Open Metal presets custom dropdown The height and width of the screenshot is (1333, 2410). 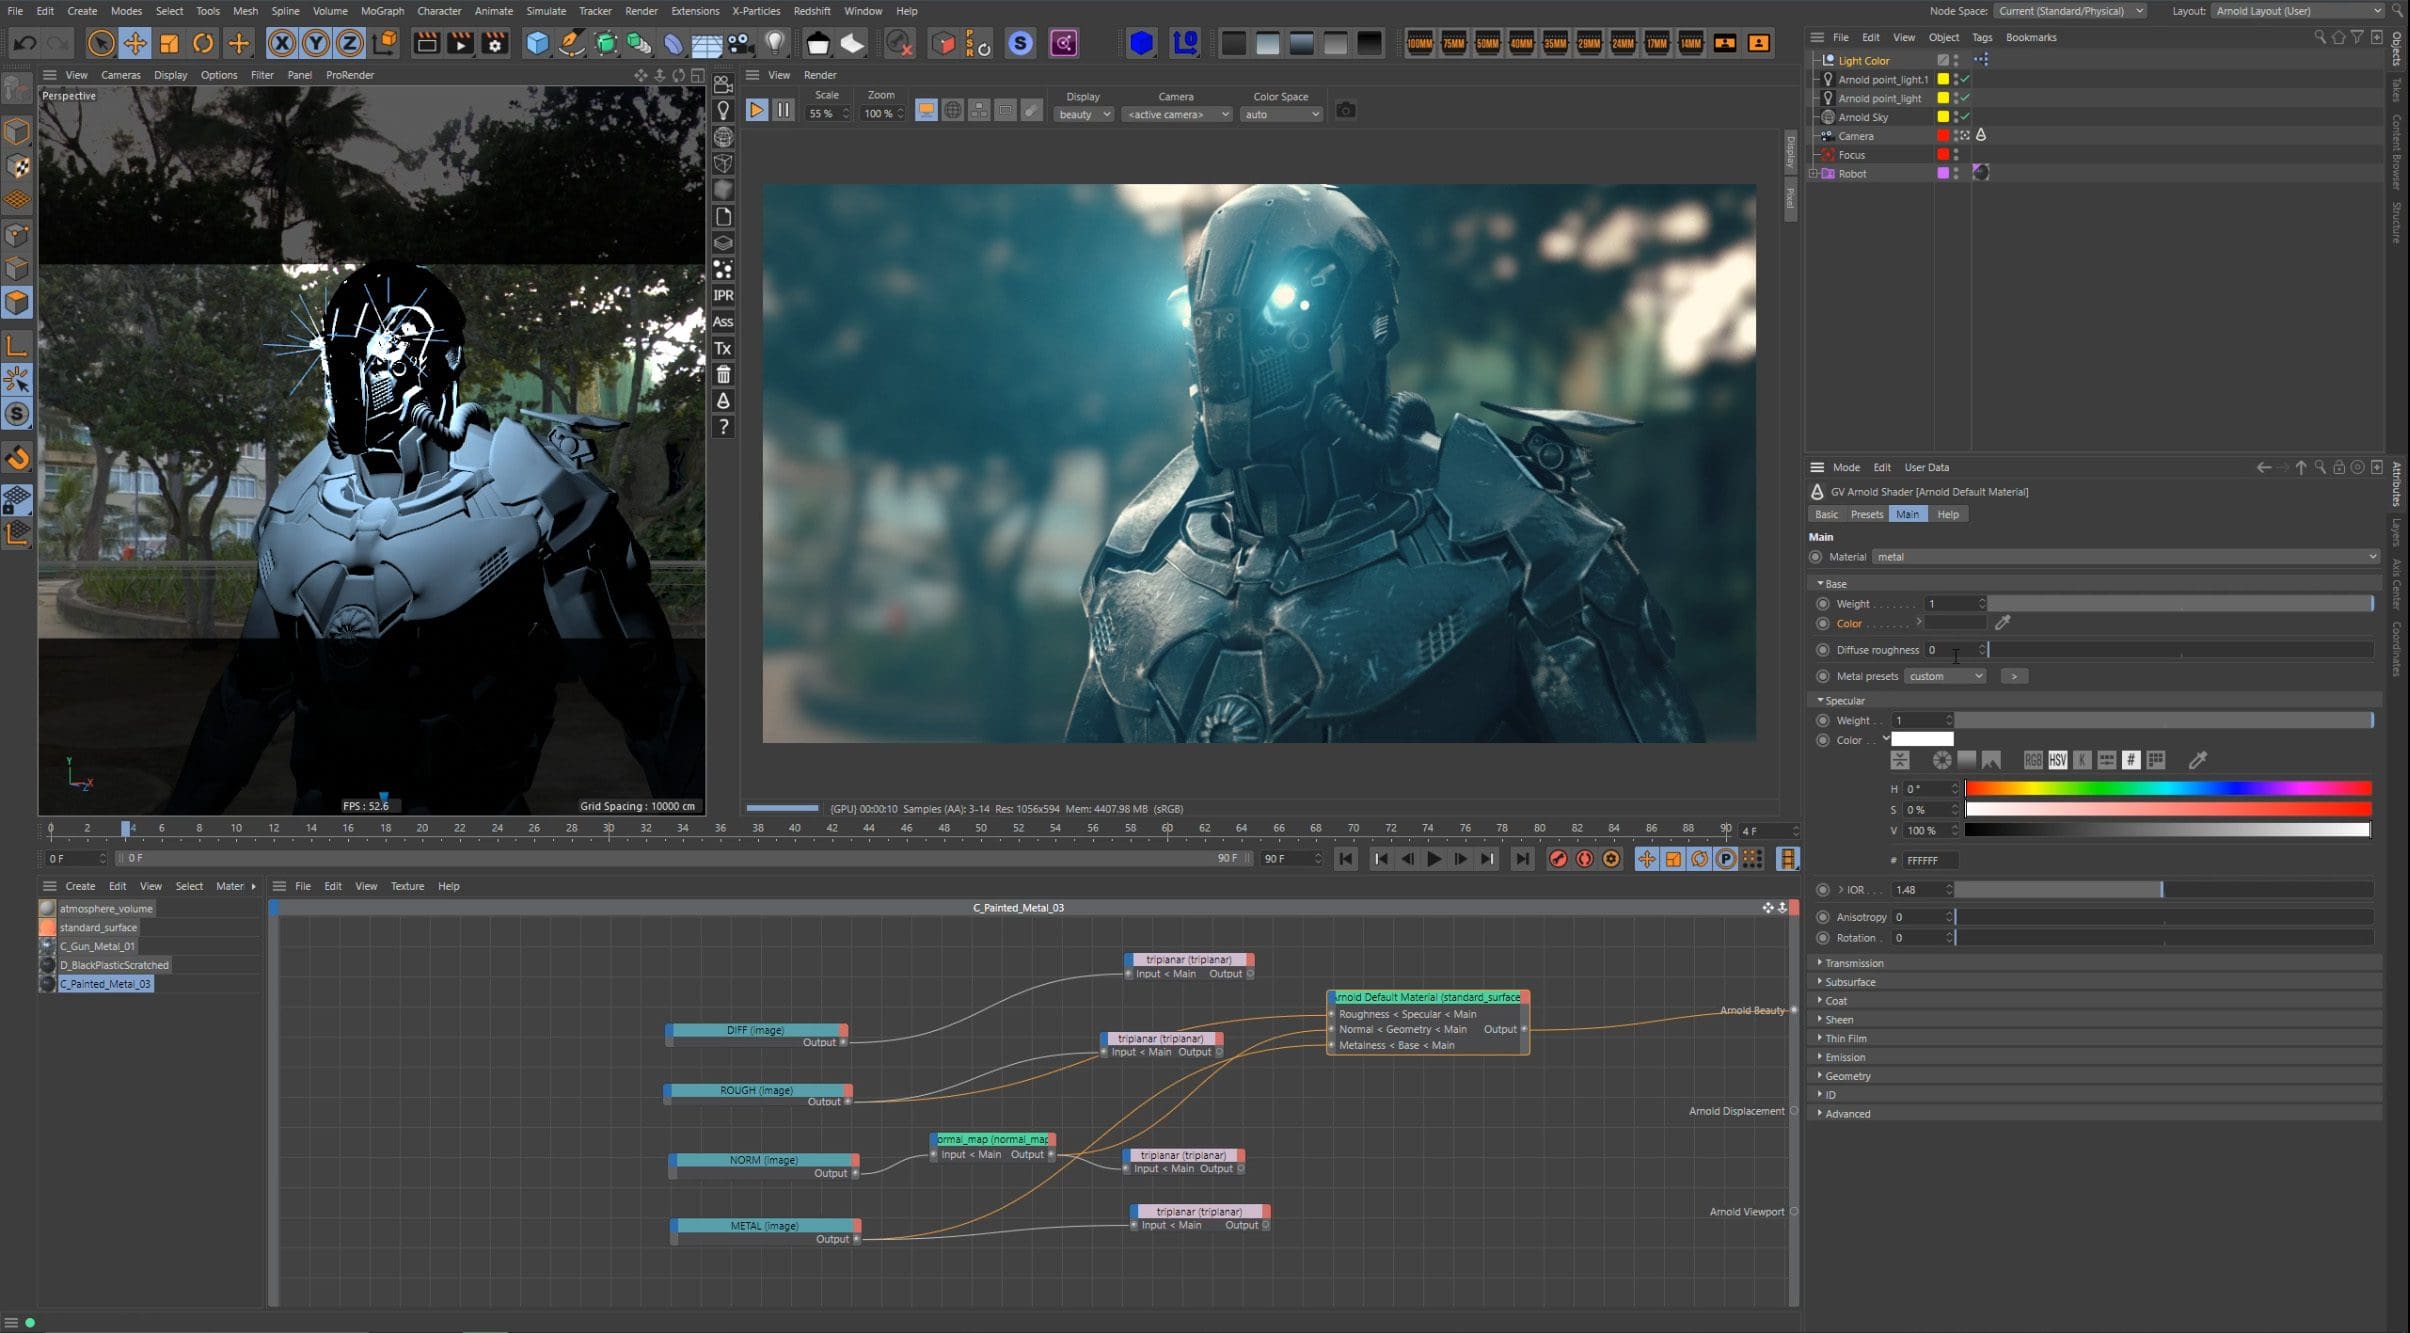[1944, 676]
